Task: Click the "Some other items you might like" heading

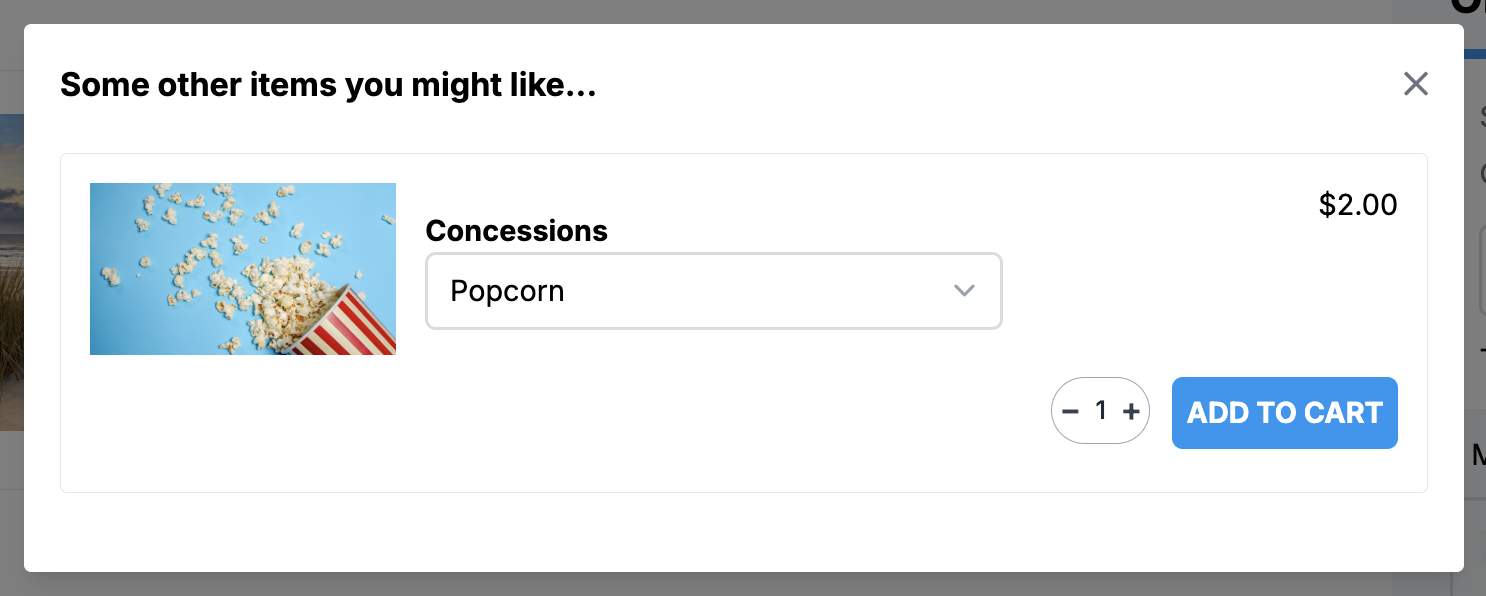Action: 328,85
